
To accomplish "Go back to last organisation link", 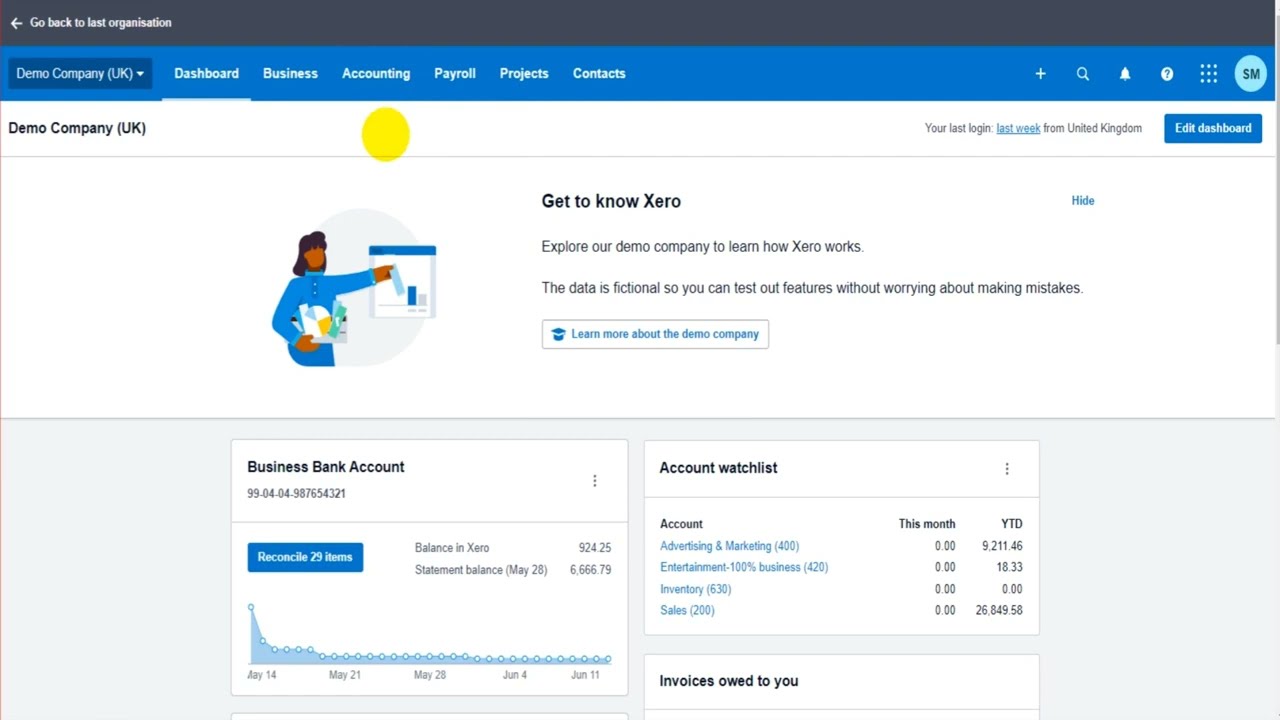I will [x=100, y=23].
